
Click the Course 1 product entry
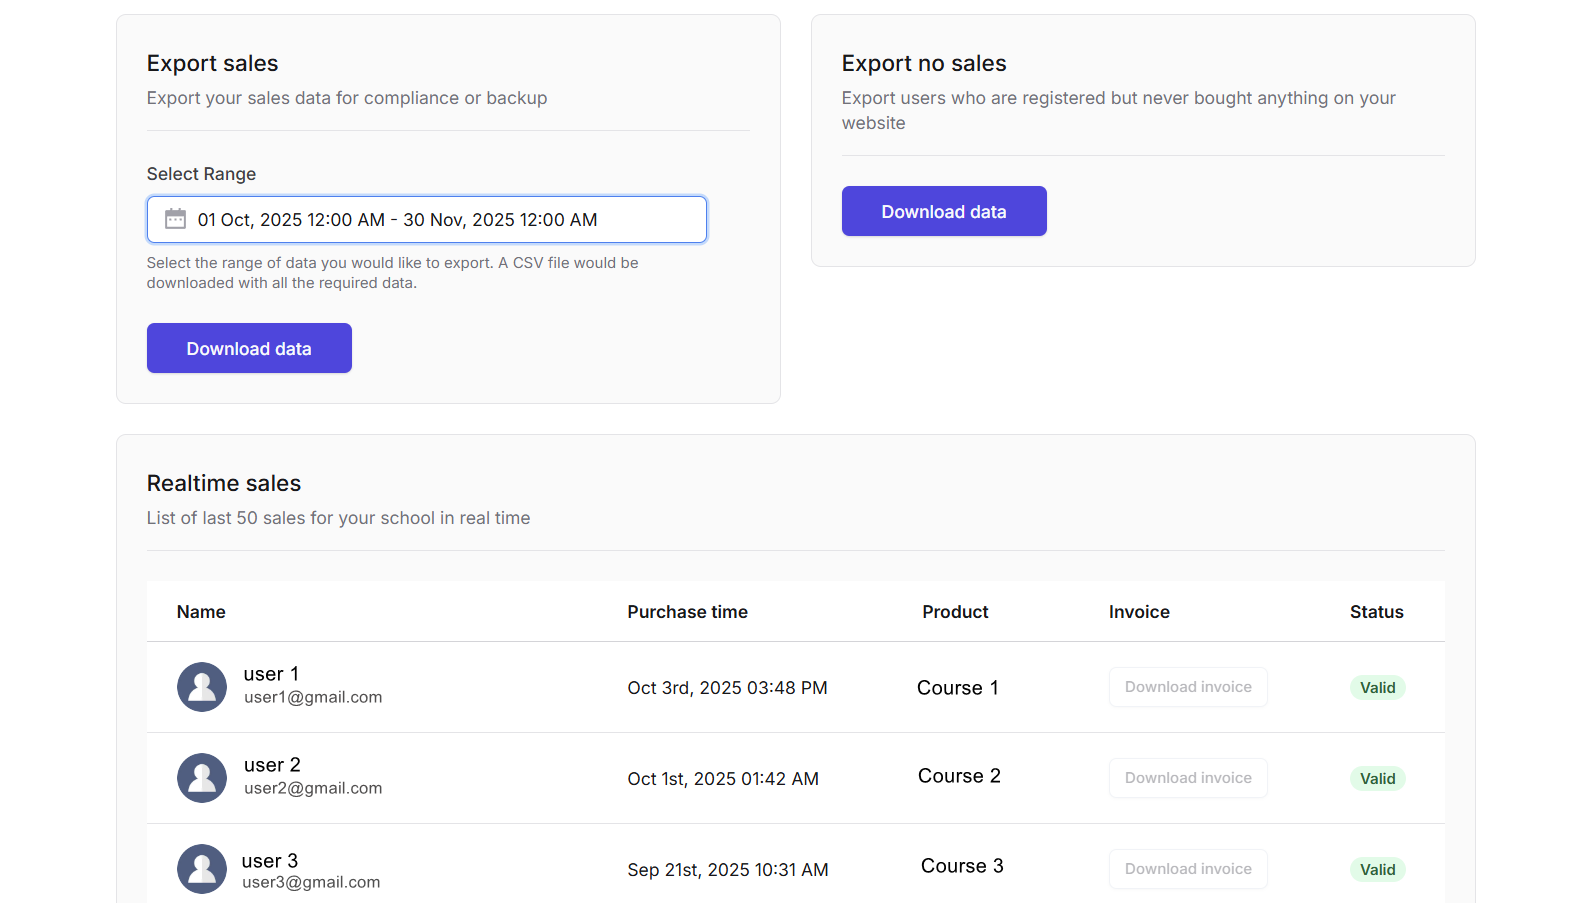coord(957,688)
